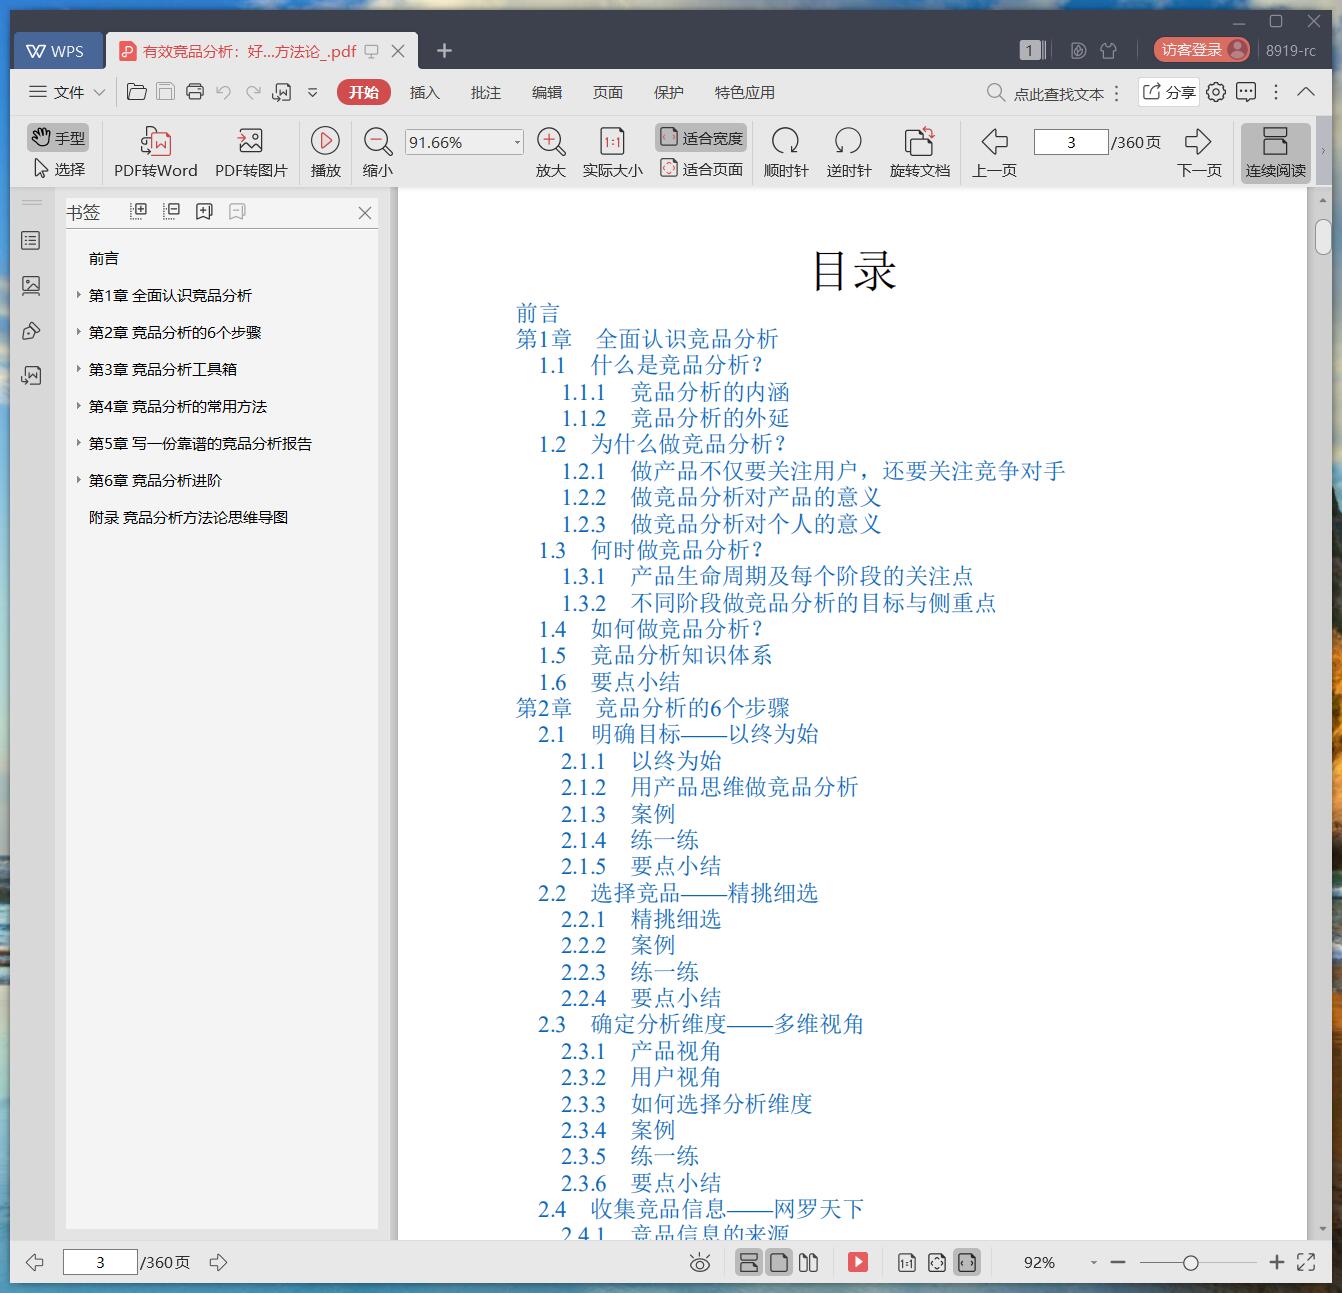Add bookmark icon in 书签 panel
This screenshot has height=1293, width=1342.
pyautogui.click(x=204, y=211)
